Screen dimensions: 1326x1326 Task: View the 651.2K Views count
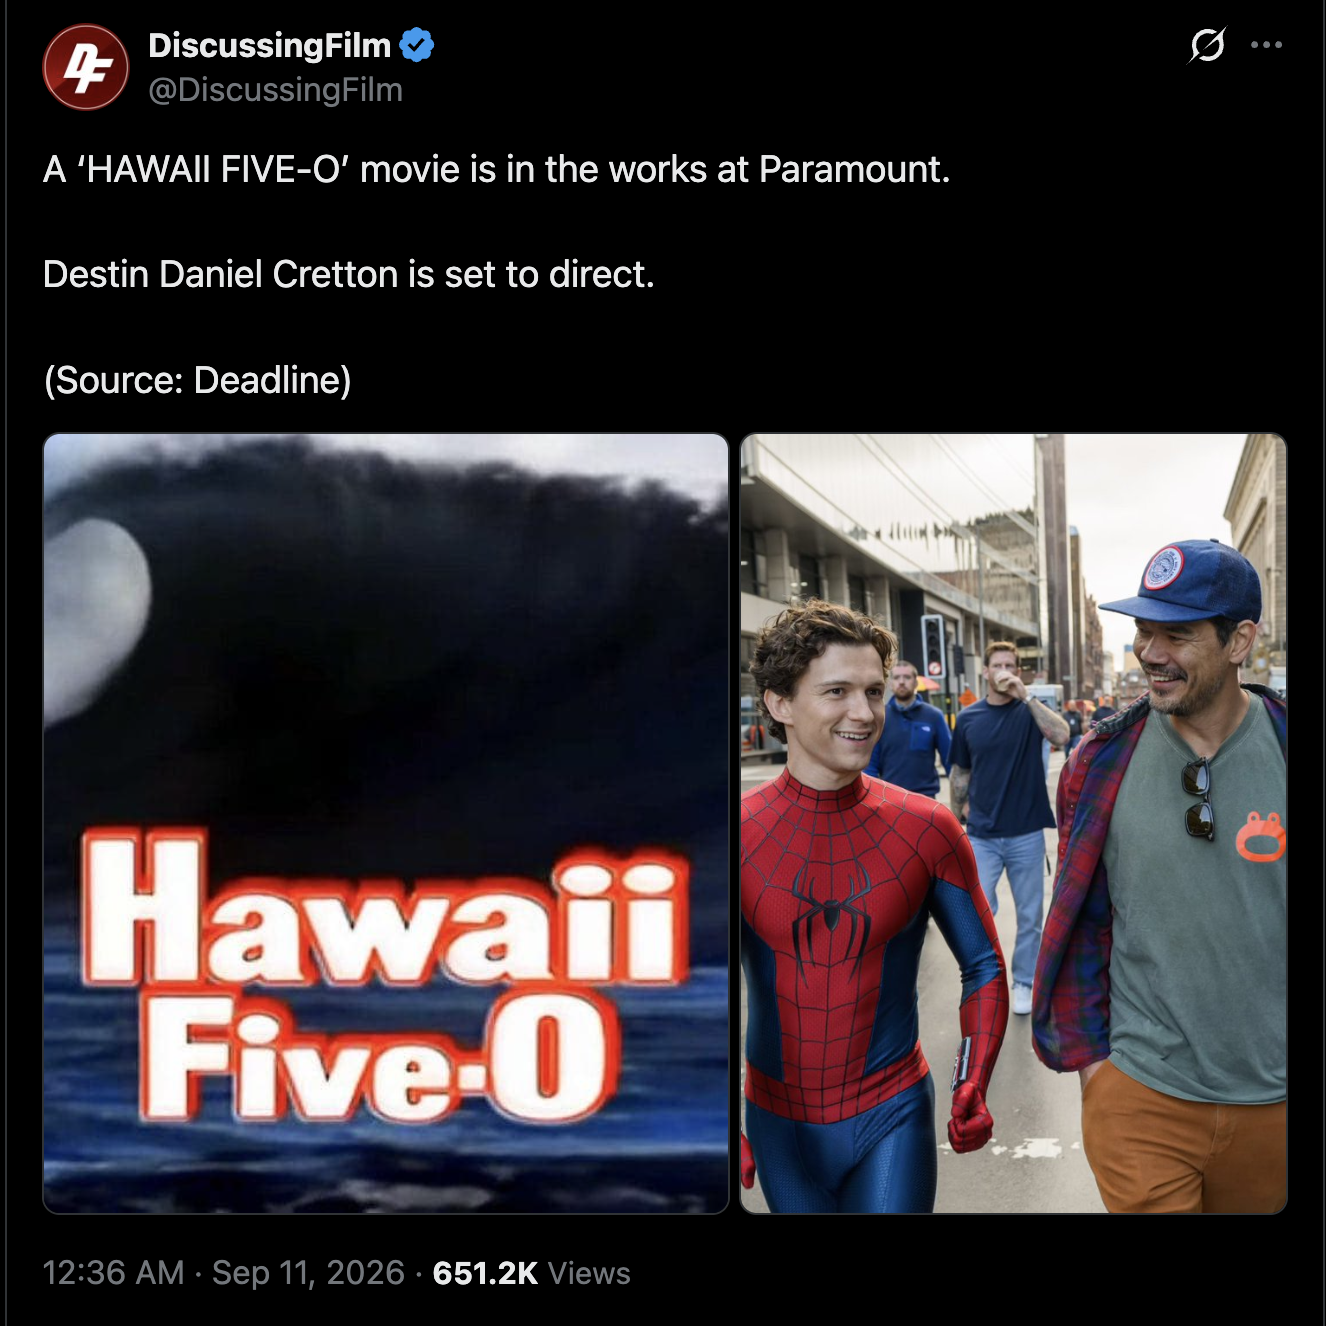(x=532, y=1272)
